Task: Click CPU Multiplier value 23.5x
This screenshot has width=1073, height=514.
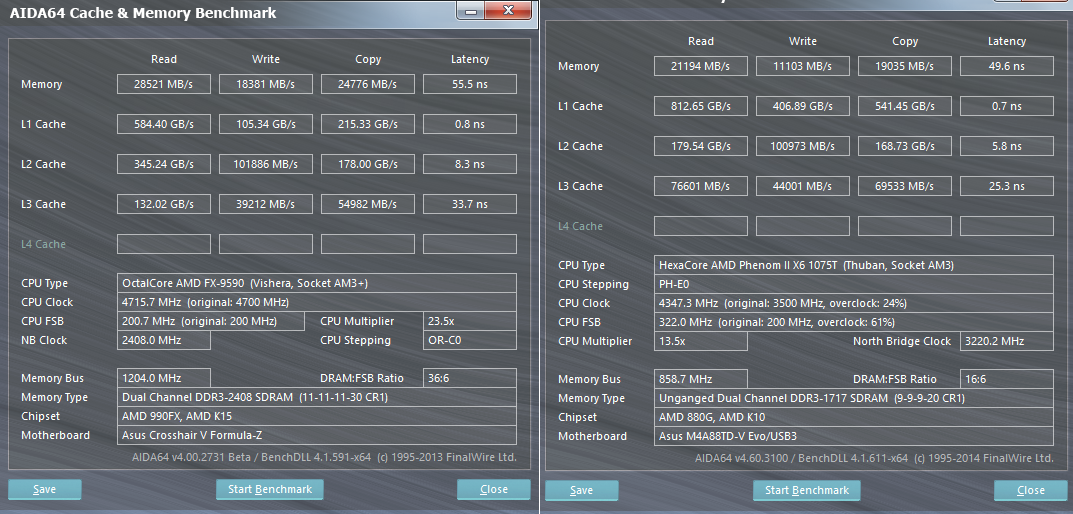Action: click(469, 321)
